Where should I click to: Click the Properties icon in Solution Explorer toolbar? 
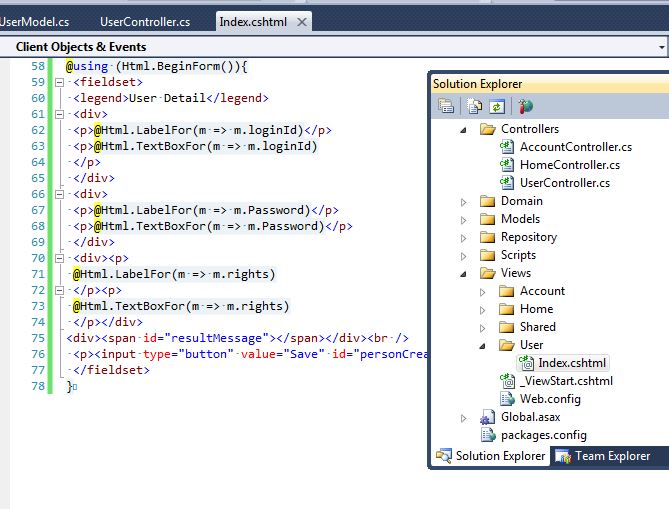[446, 106]
